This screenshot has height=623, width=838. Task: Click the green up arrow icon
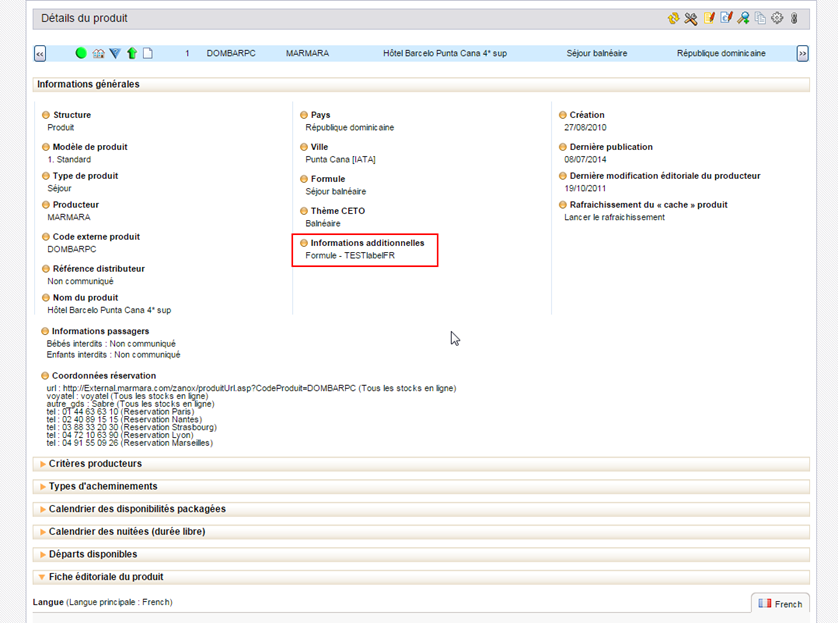click(x=131, y=54)
